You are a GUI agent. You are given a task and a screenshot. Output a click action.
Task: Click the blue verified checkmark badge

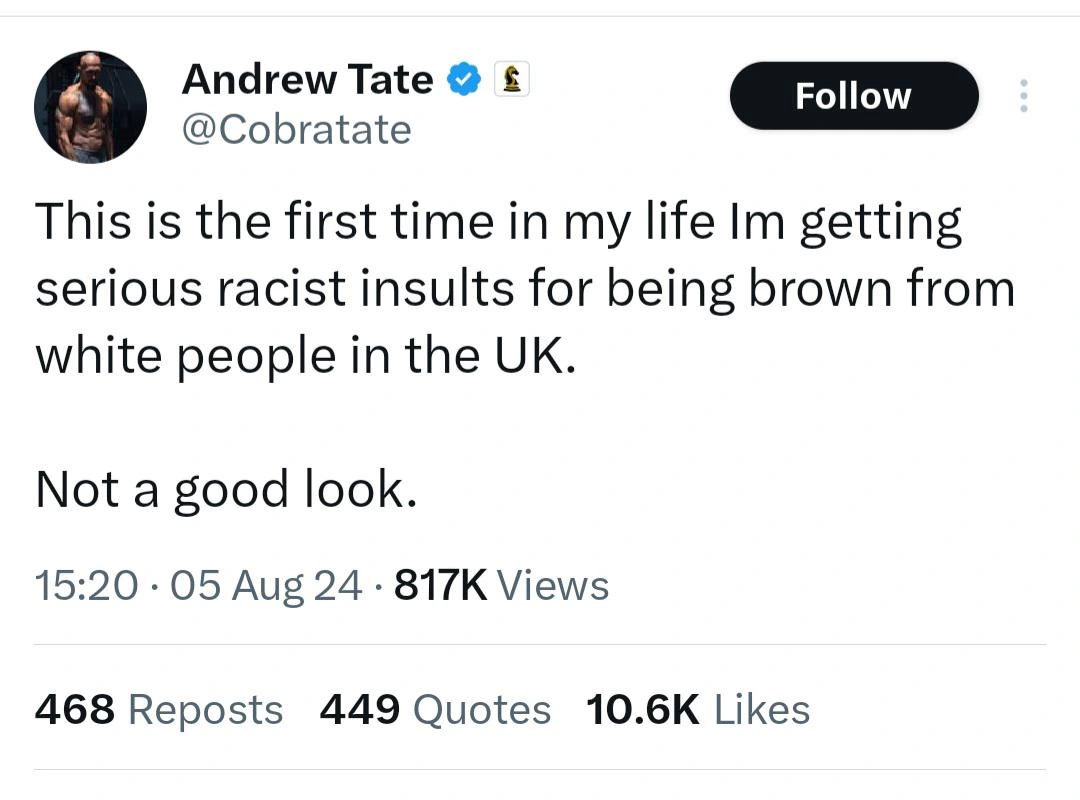pyautogui.click(x=463, y=80)
